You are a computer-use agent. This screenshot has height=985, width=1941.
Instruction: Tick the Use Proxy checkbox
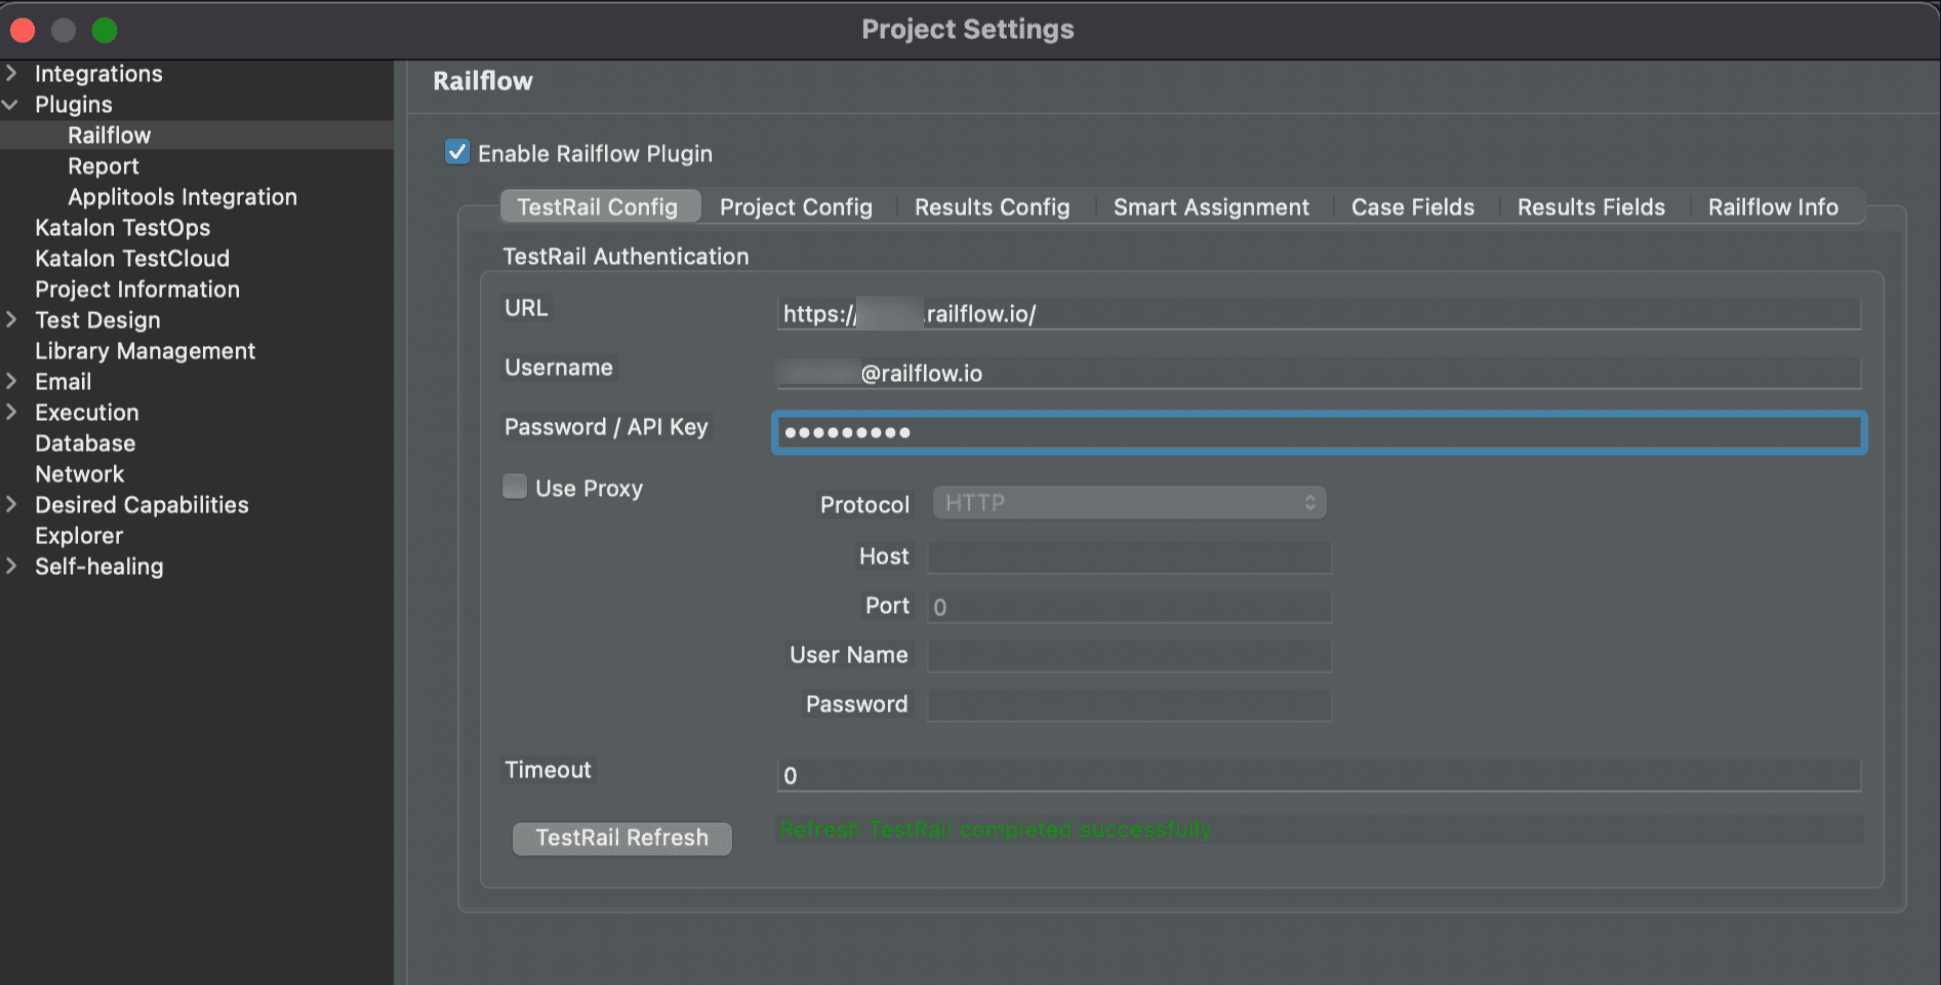(515, 487)
